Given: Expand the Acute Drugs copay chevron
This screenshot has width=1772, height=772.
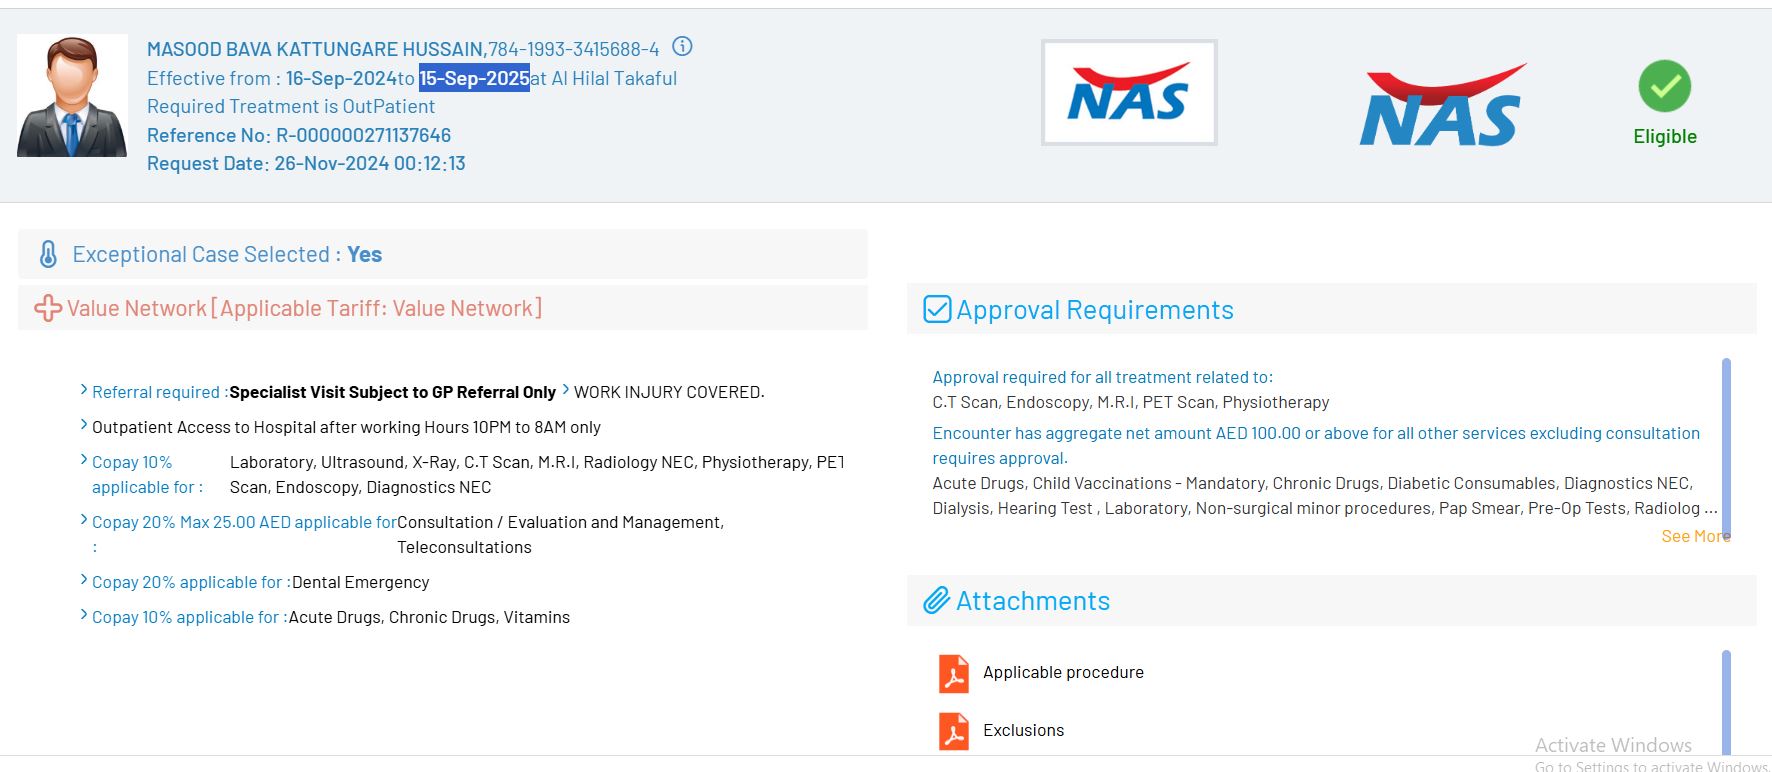Looking at the screenshot, I should click(x=84, y=616).
